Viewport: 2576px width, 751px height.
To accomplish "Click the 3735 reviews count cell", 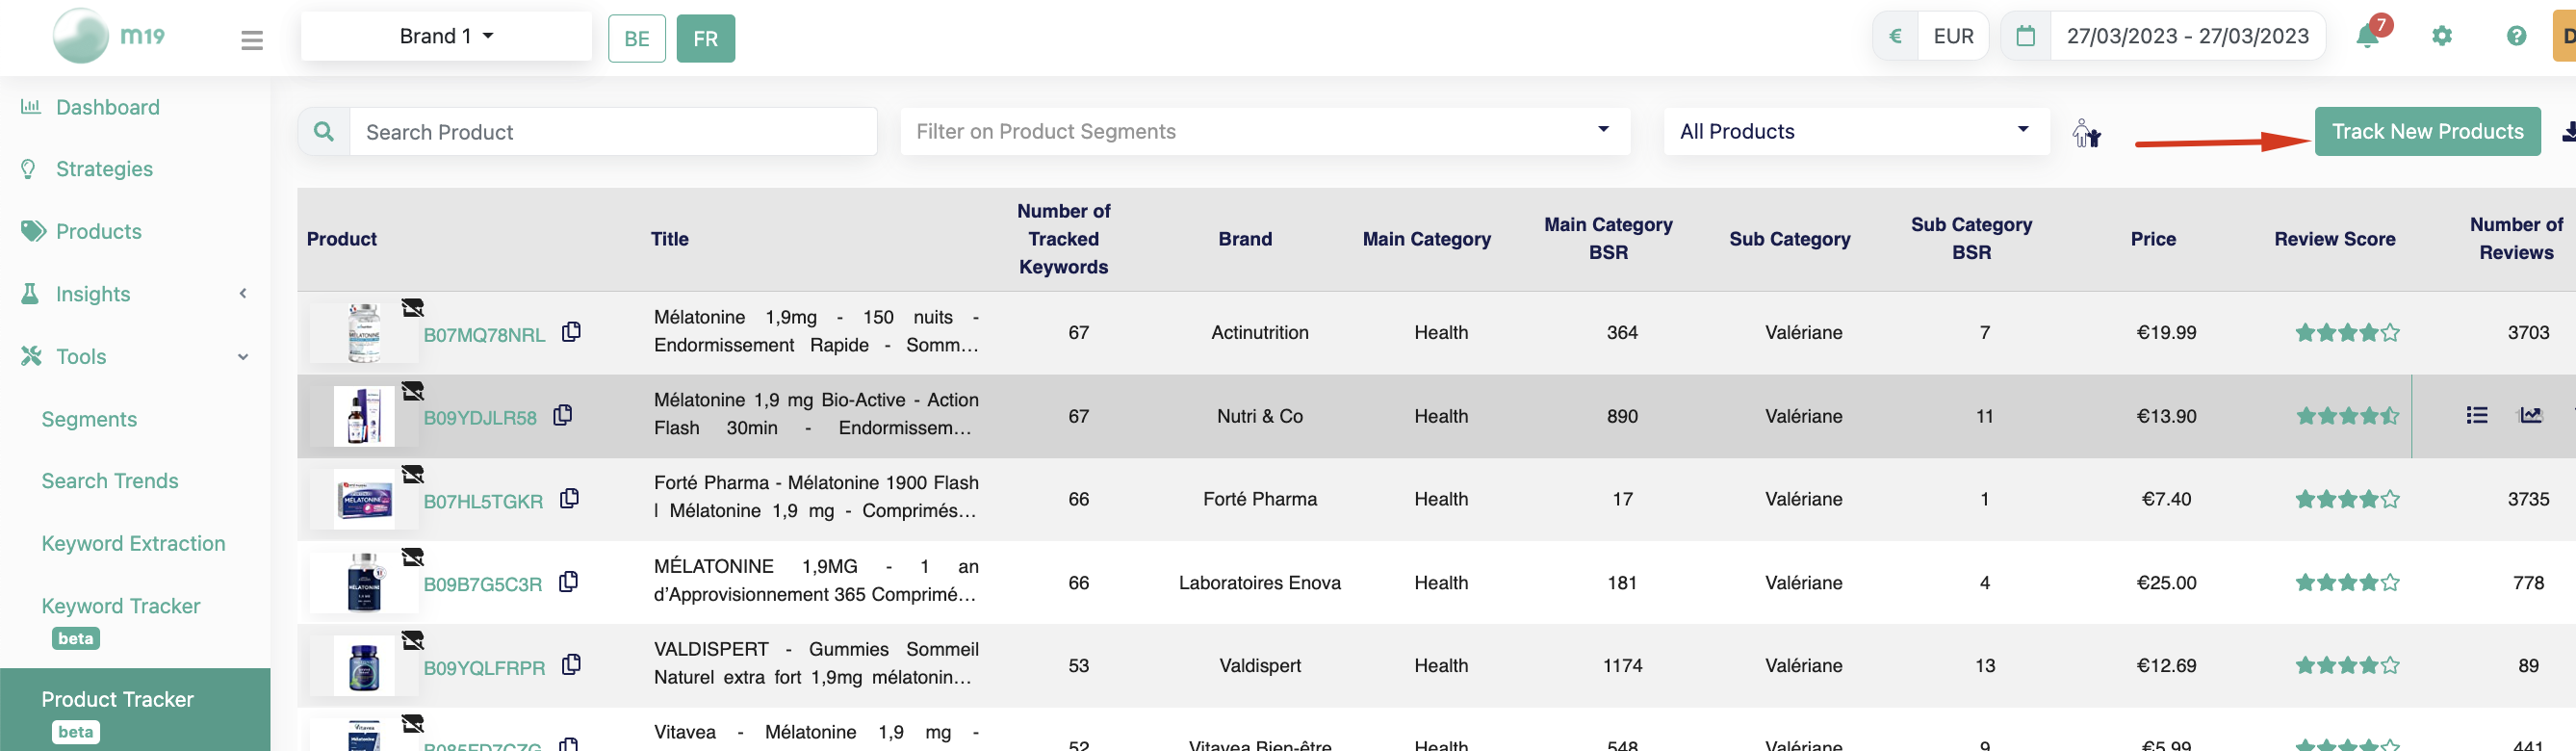I will (x=2528, y=499).
